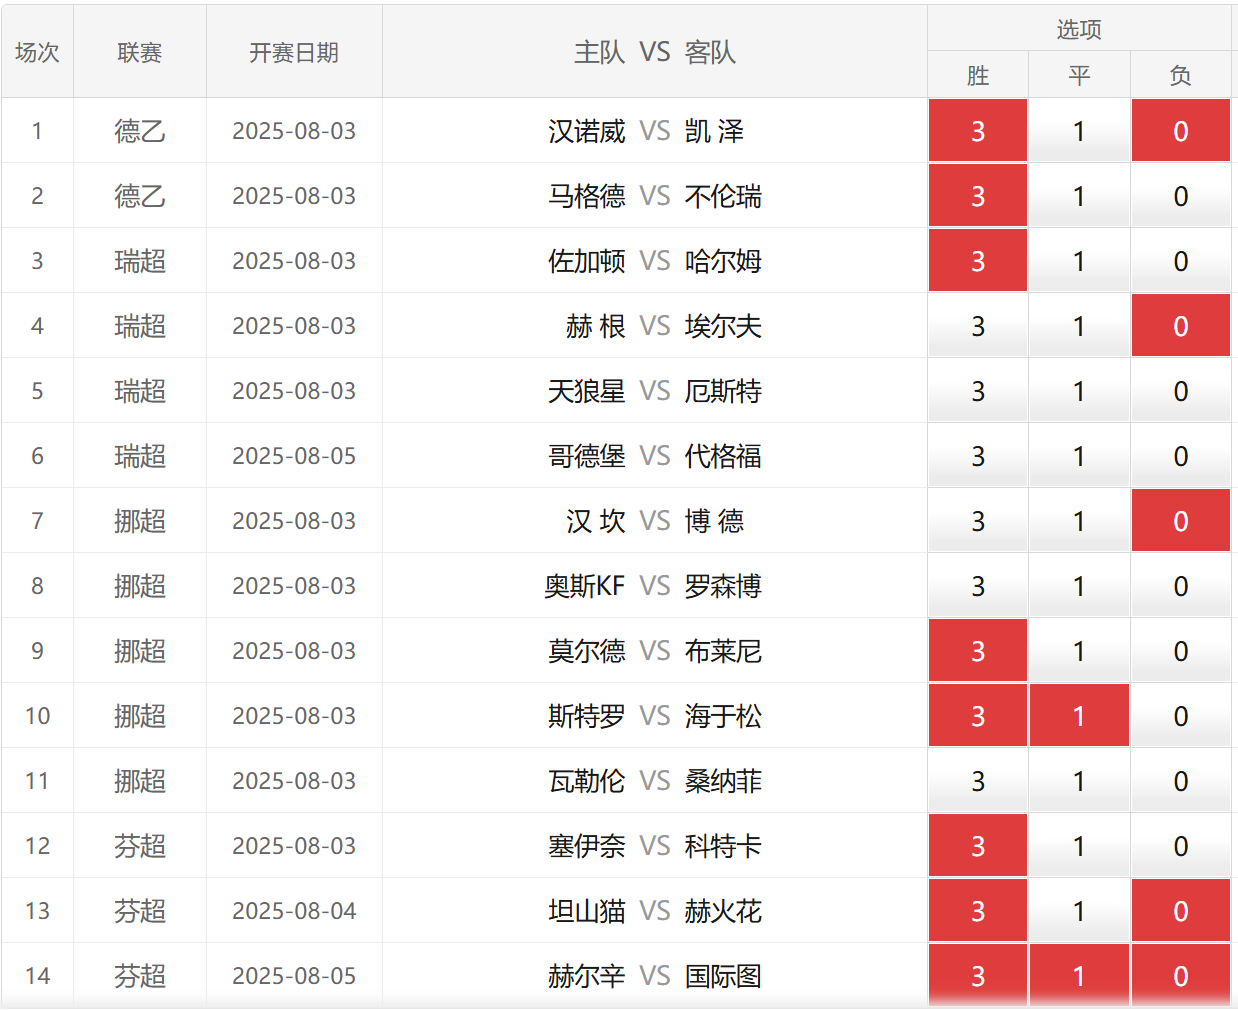Click match text 赫尔辛 VS 国际图

(655, 976)
